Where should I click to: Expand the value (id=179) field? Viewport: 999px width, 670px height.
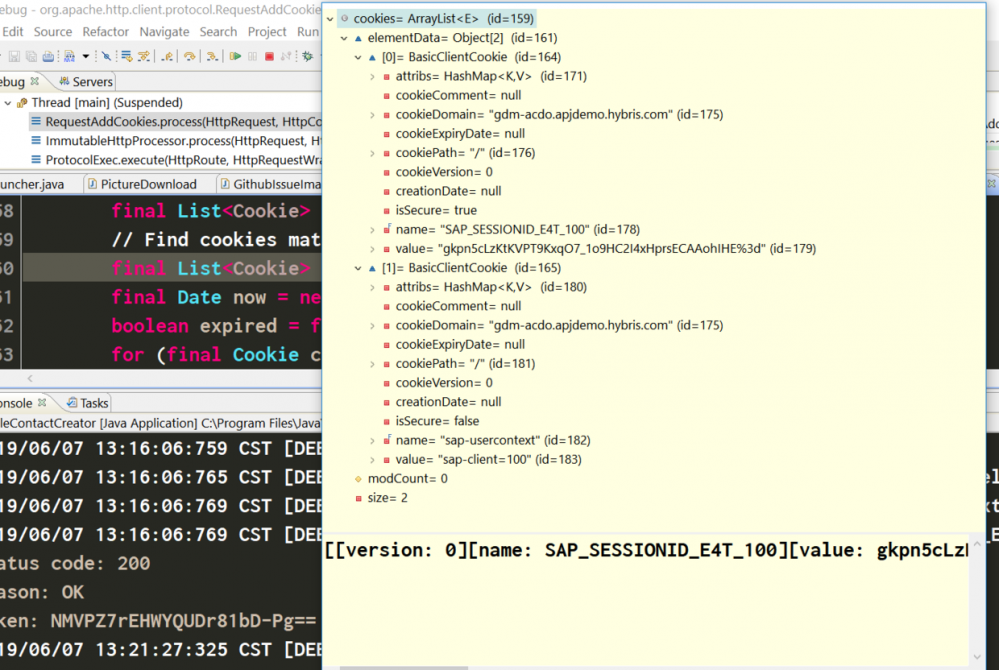coord(372,248)
